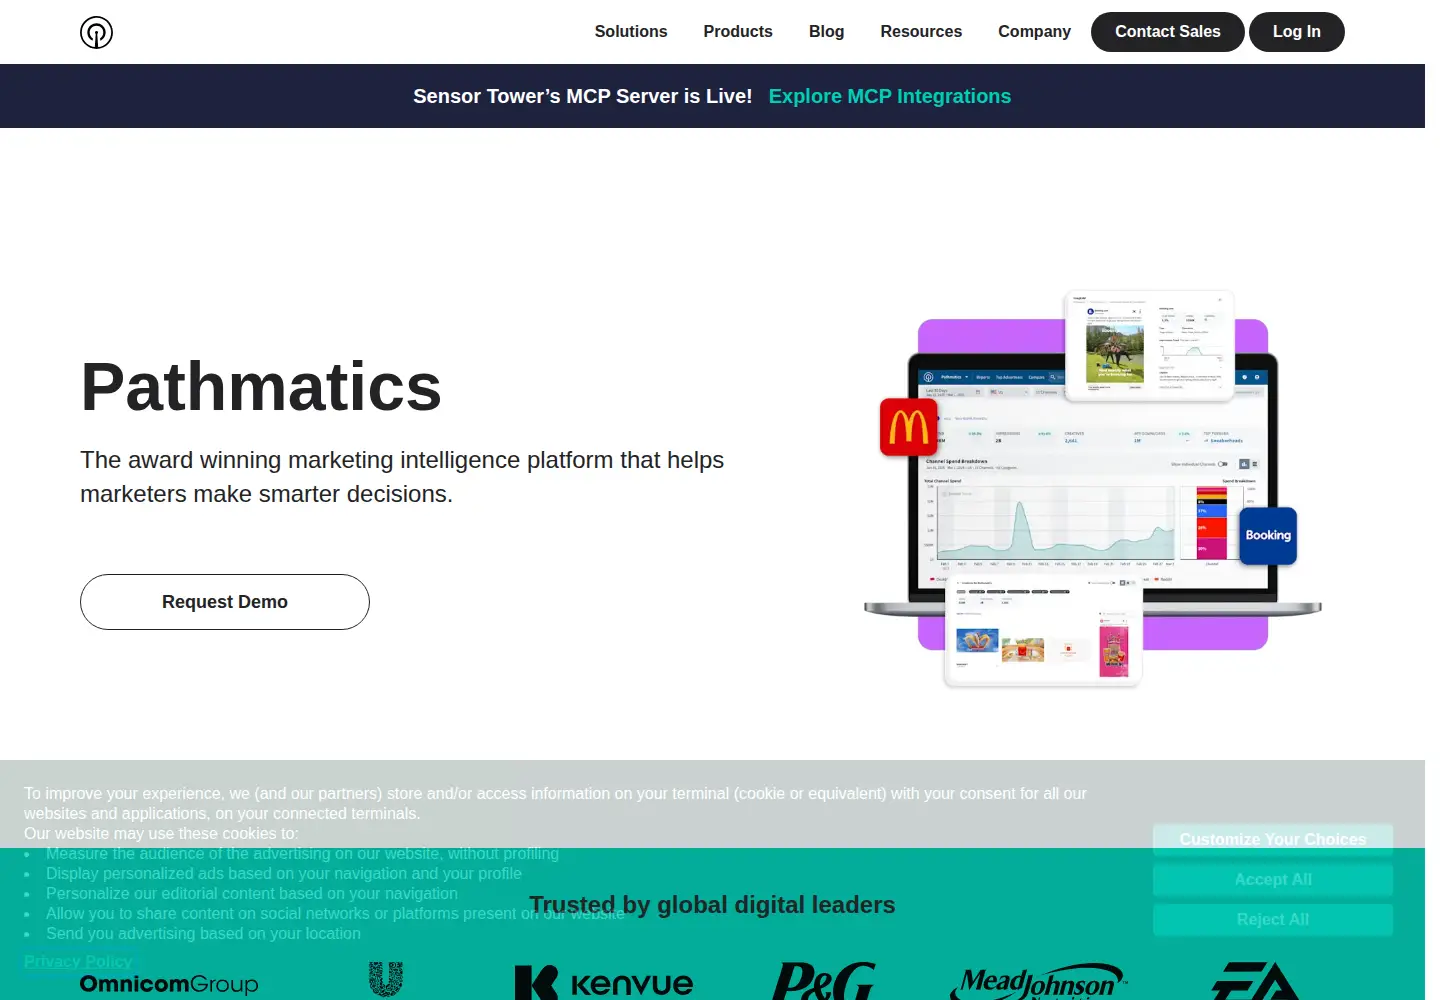Click the Kenvue logo
Image resolution: width=1440 pixels, height=1000 pixels.
[x=604, y=983]
